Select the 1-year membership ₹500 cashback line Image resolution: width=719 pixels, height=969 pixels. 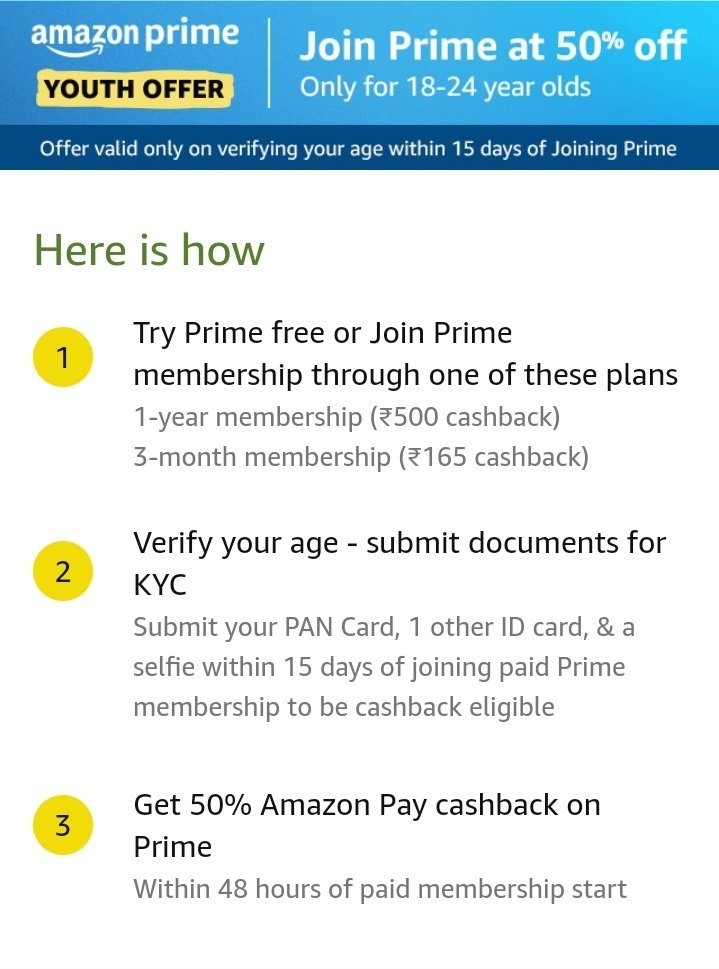[x=347, y=417]
